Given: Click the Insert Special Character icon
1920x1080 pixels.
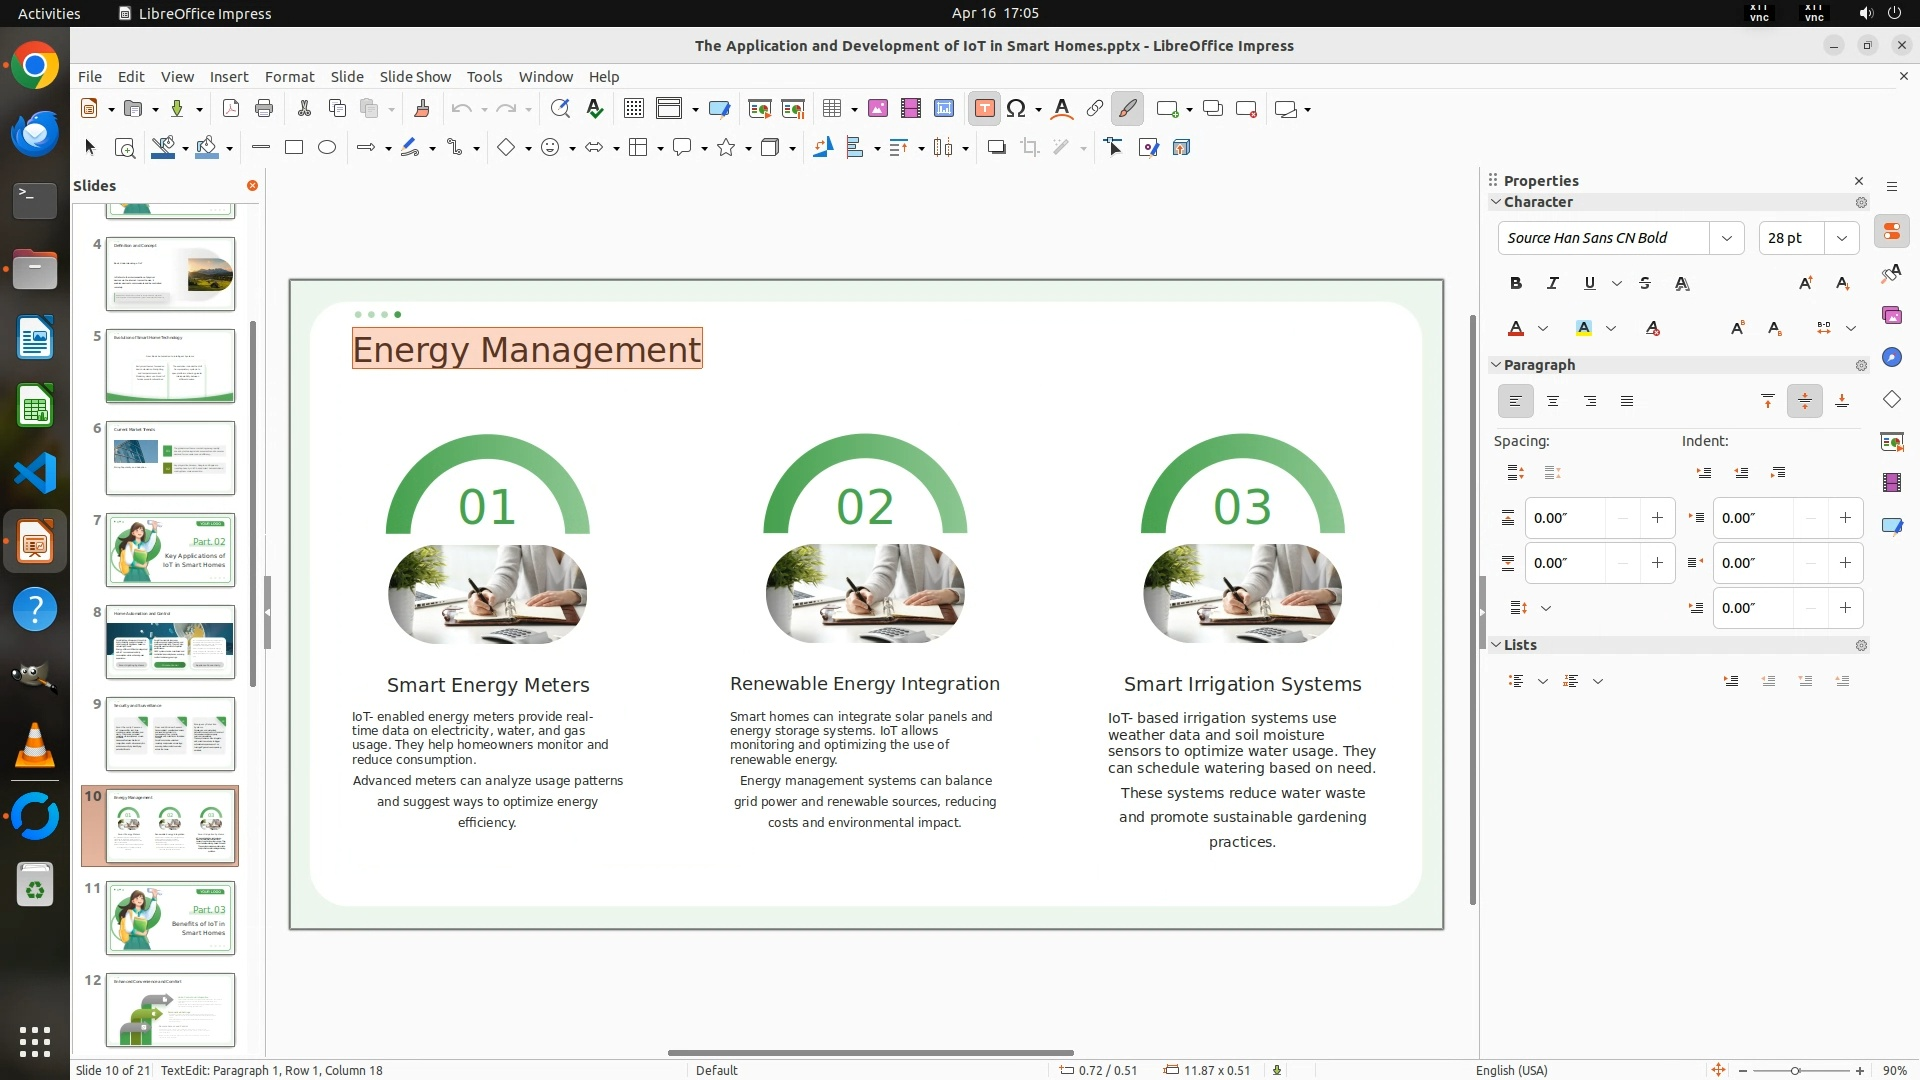Looking at the screenshot, I should pos(1016,109).
